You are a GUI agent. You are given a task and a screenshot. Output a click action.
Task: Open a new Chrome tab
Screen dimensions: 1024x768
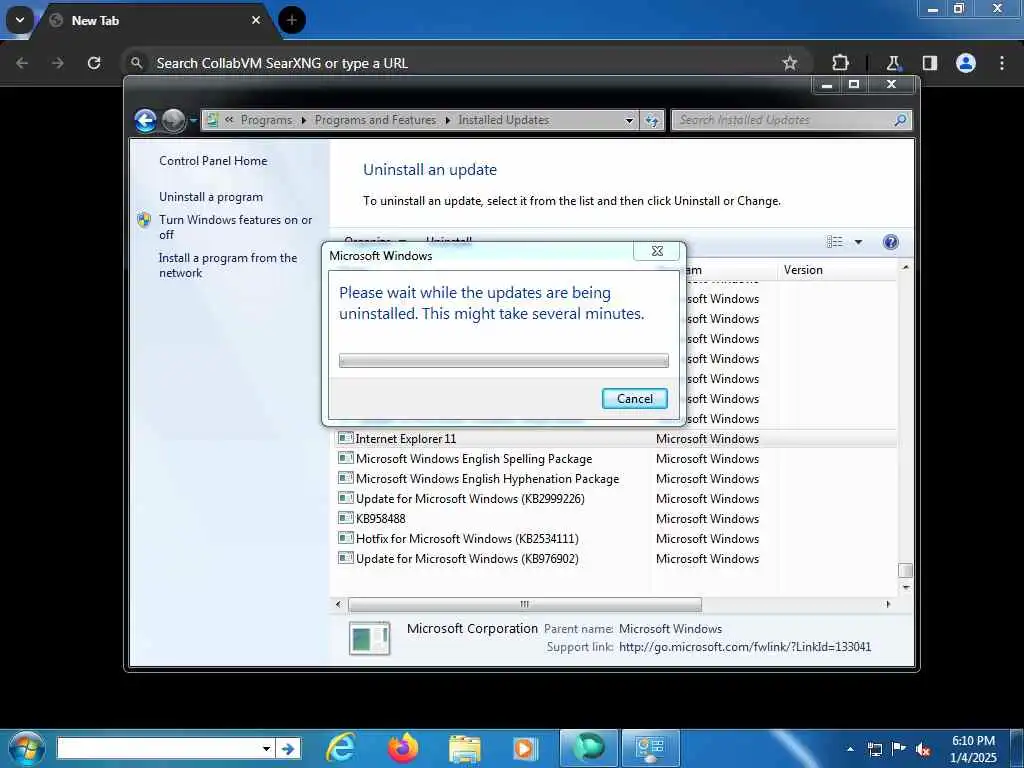coord(292,20)
